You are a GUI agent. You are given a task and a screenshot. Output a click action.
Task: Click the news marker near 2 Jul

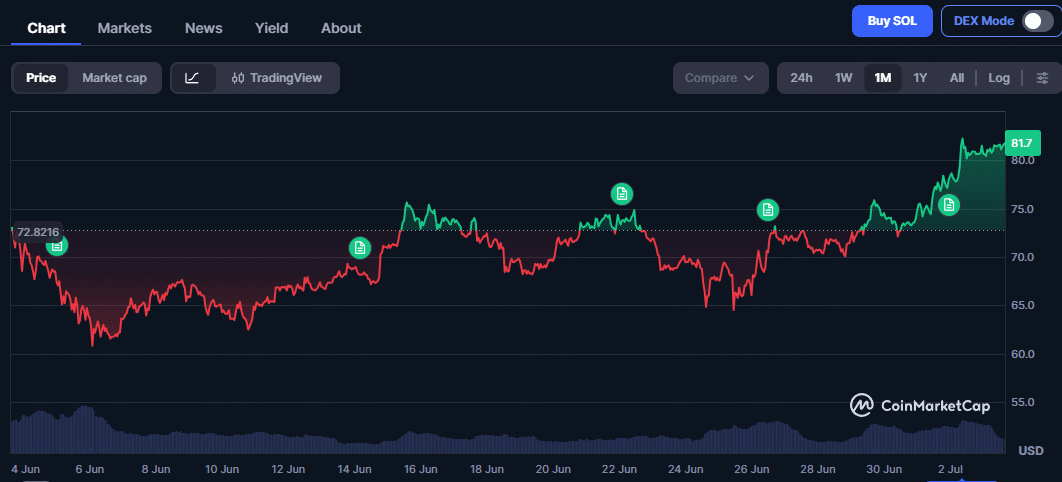[x=949, y=204]
